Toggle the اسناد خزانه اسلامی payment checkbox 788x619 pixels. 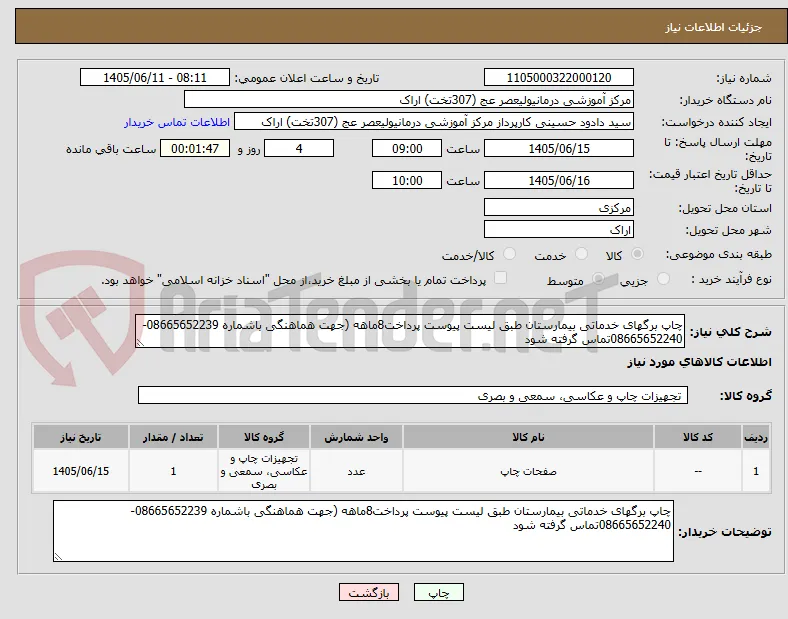[501, 278]
